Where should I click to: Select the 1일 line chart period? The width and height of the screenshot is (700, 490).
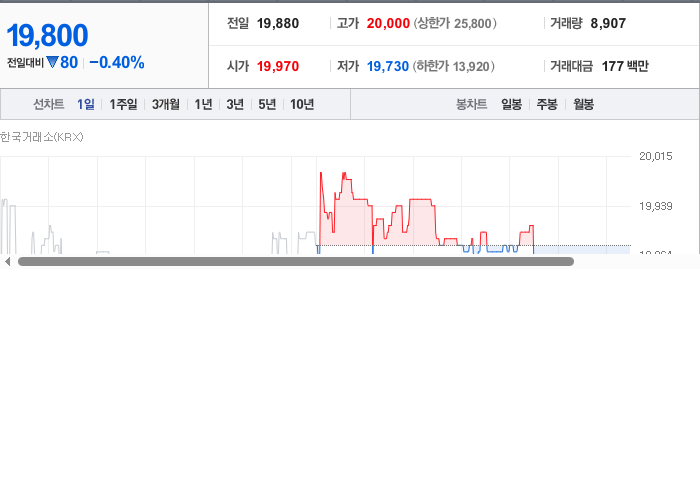pyautogui.click(x=86, y=104)
